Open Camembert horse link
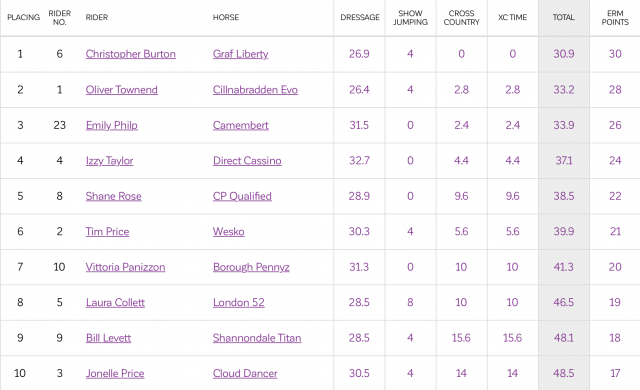 click(x=240, y=125)
